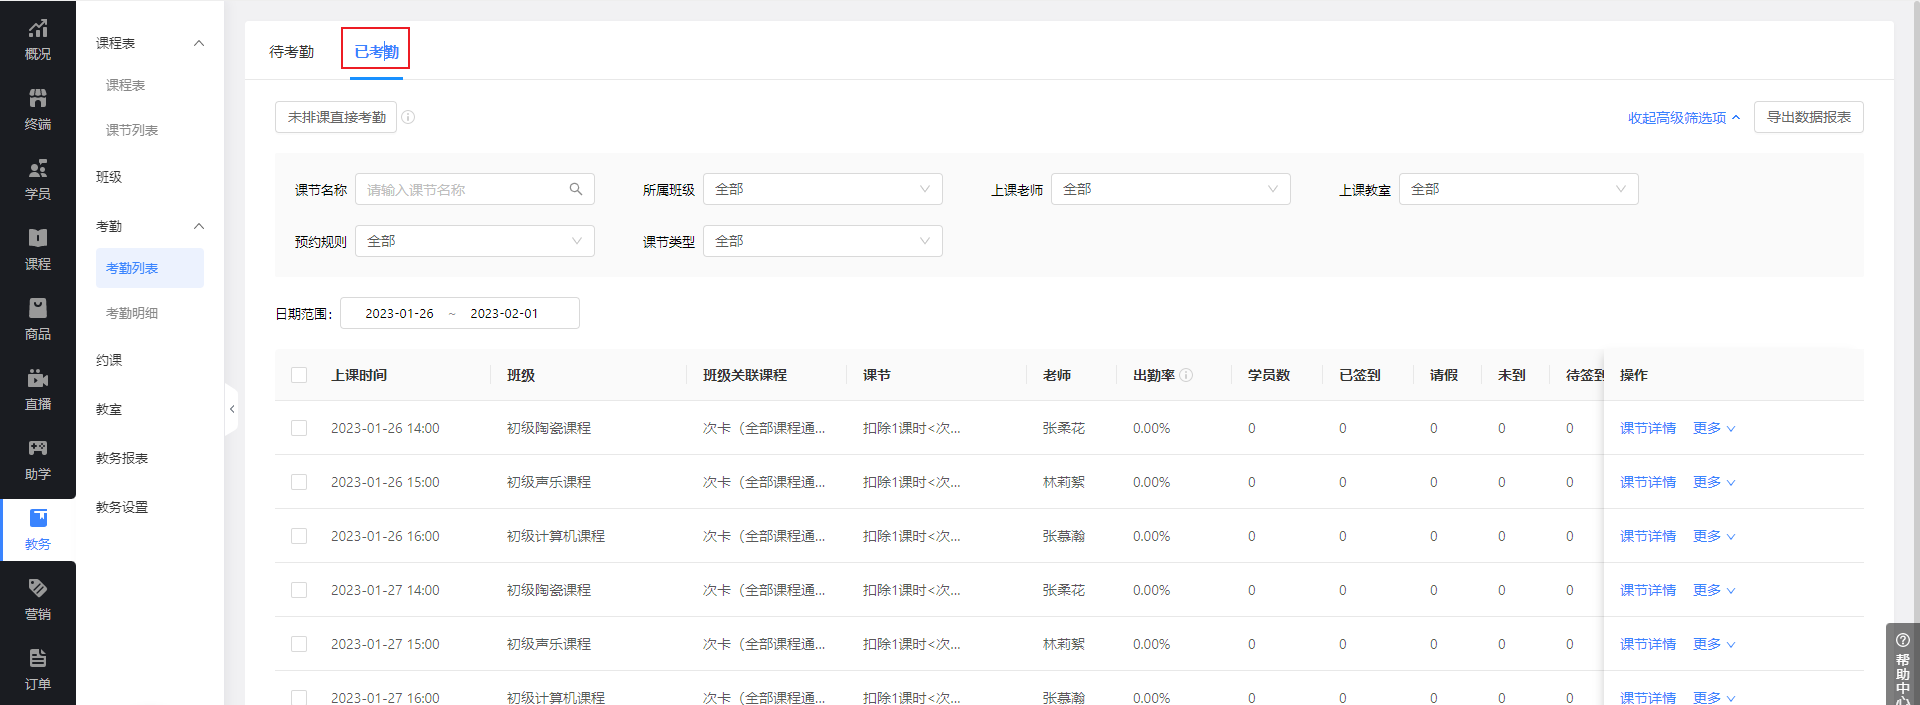Click end date 2023-02-01 in date range

[504, 313]
